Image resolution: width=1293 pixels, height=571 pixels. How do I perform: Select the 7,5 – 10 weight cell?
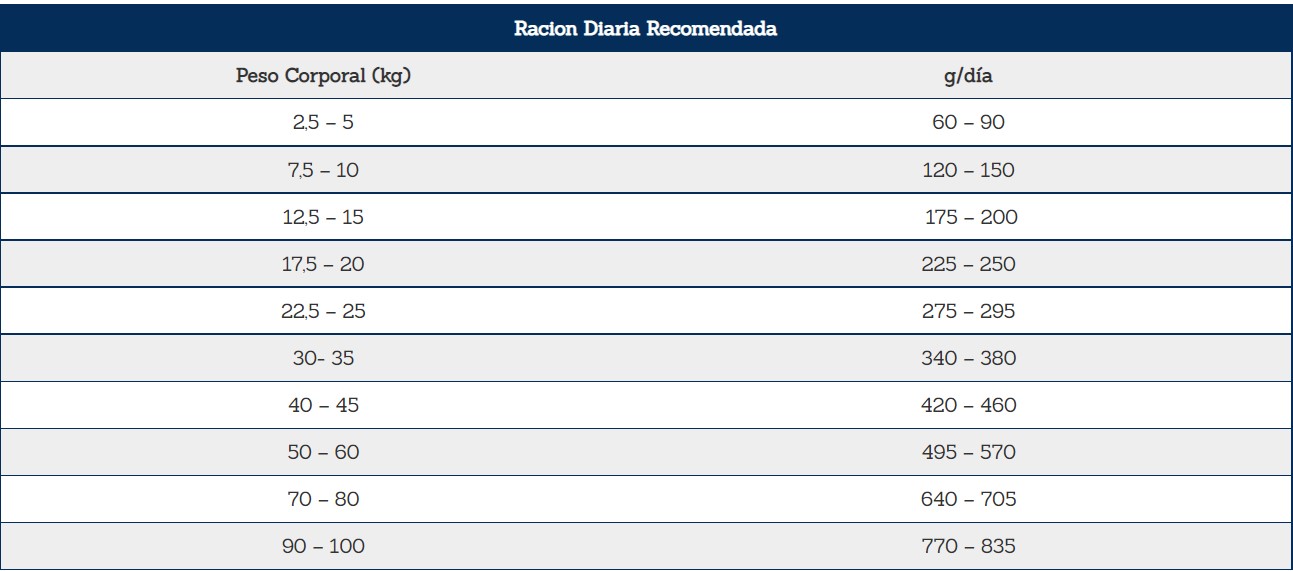325,170
